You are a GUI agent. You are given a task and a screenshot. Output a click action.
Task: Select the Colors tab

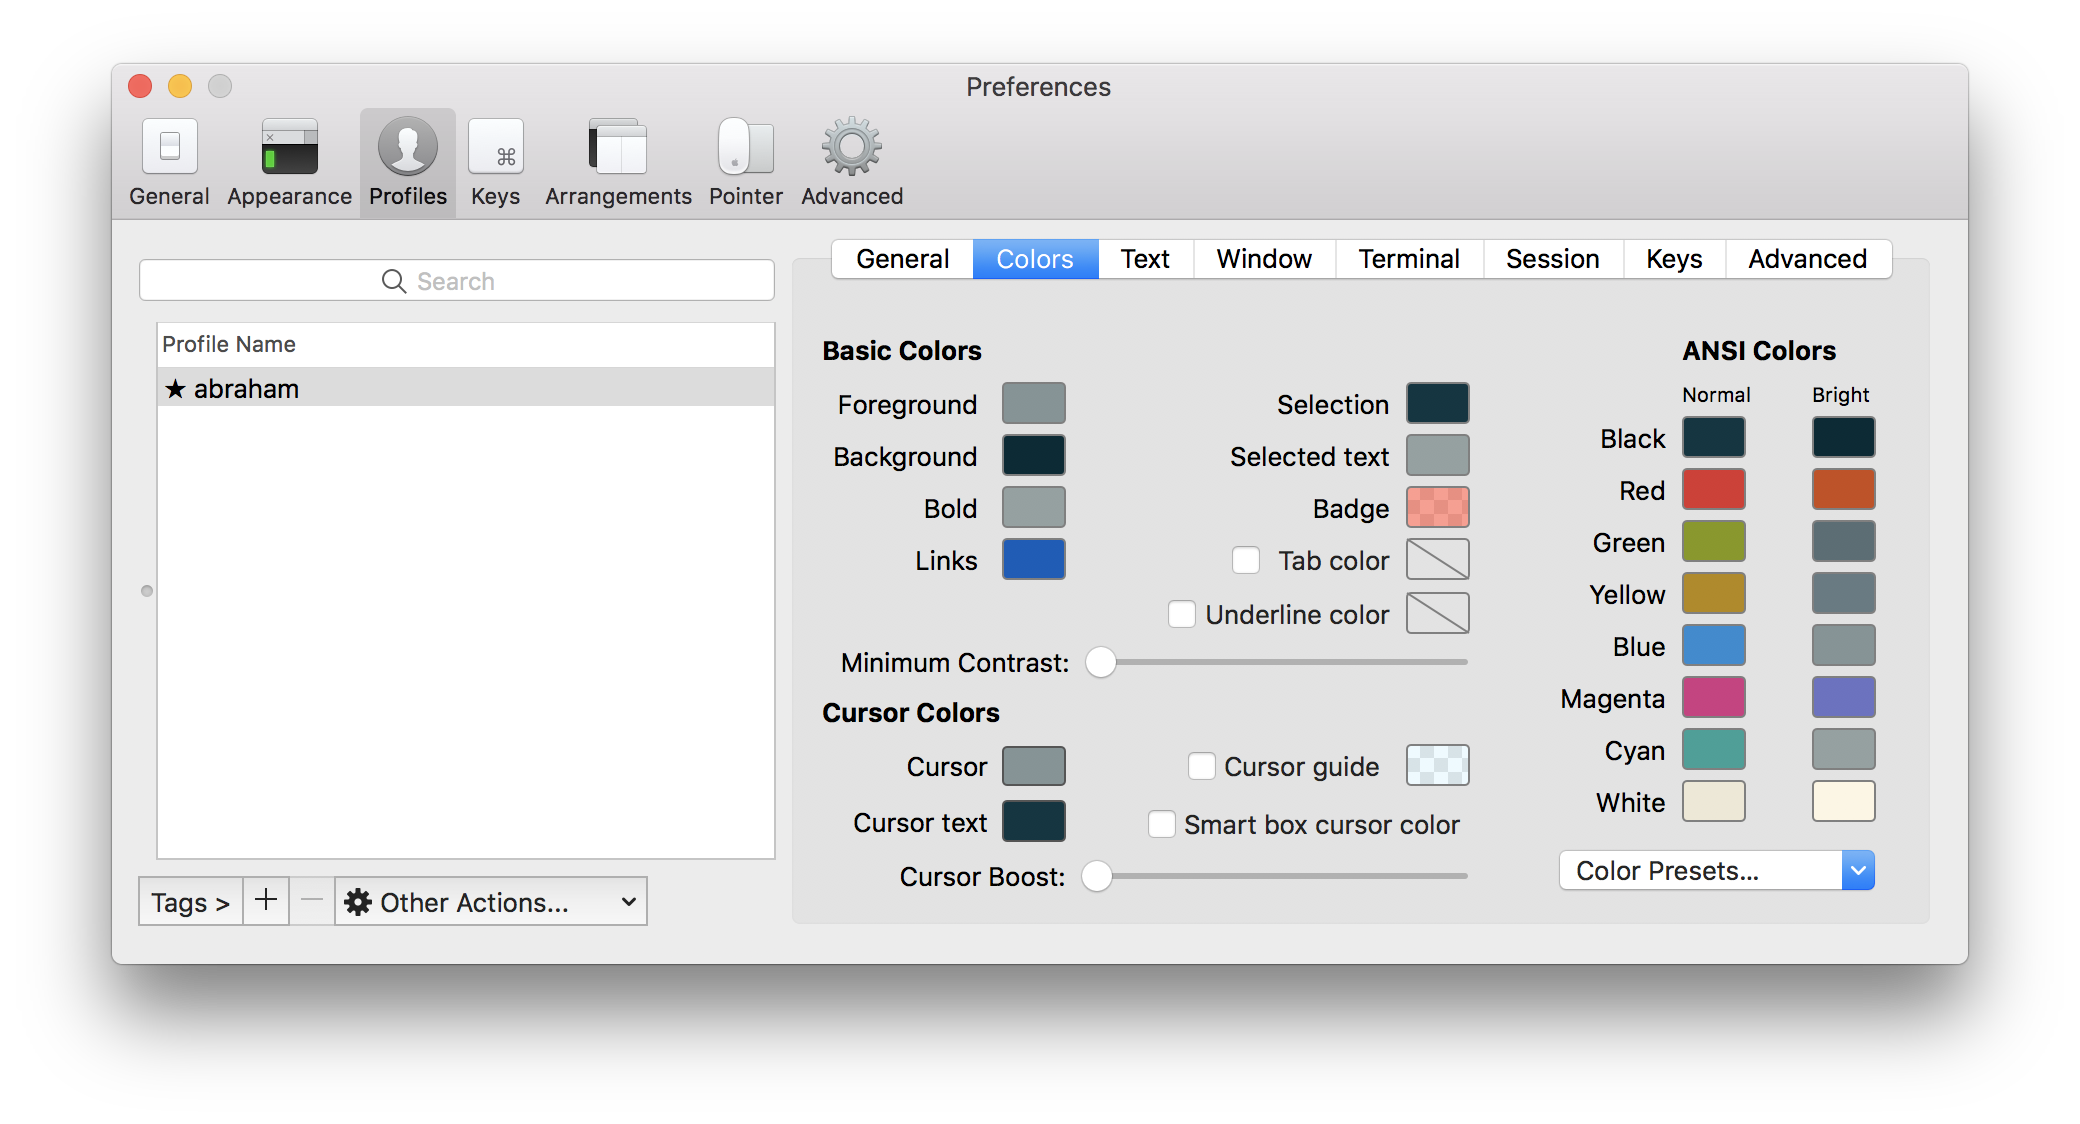[x=1035, y=259]
